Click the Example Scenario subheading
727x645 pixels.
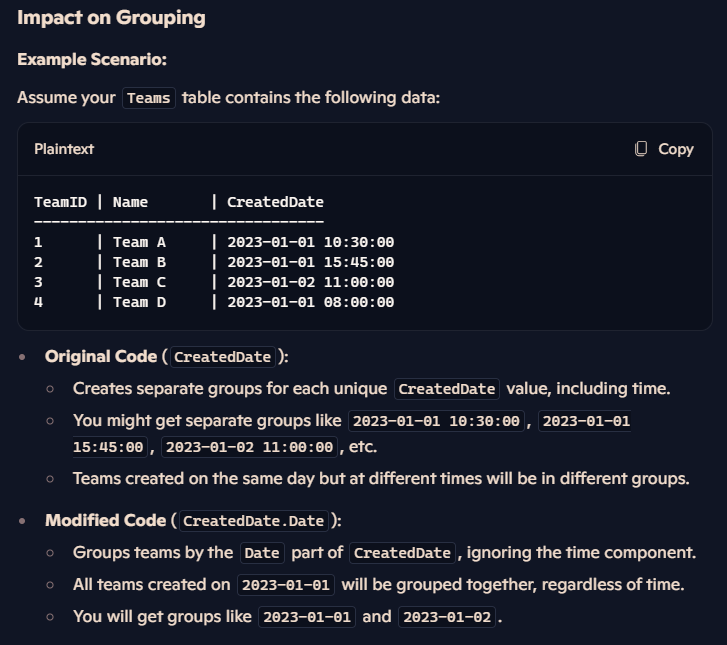click(92, 59)
